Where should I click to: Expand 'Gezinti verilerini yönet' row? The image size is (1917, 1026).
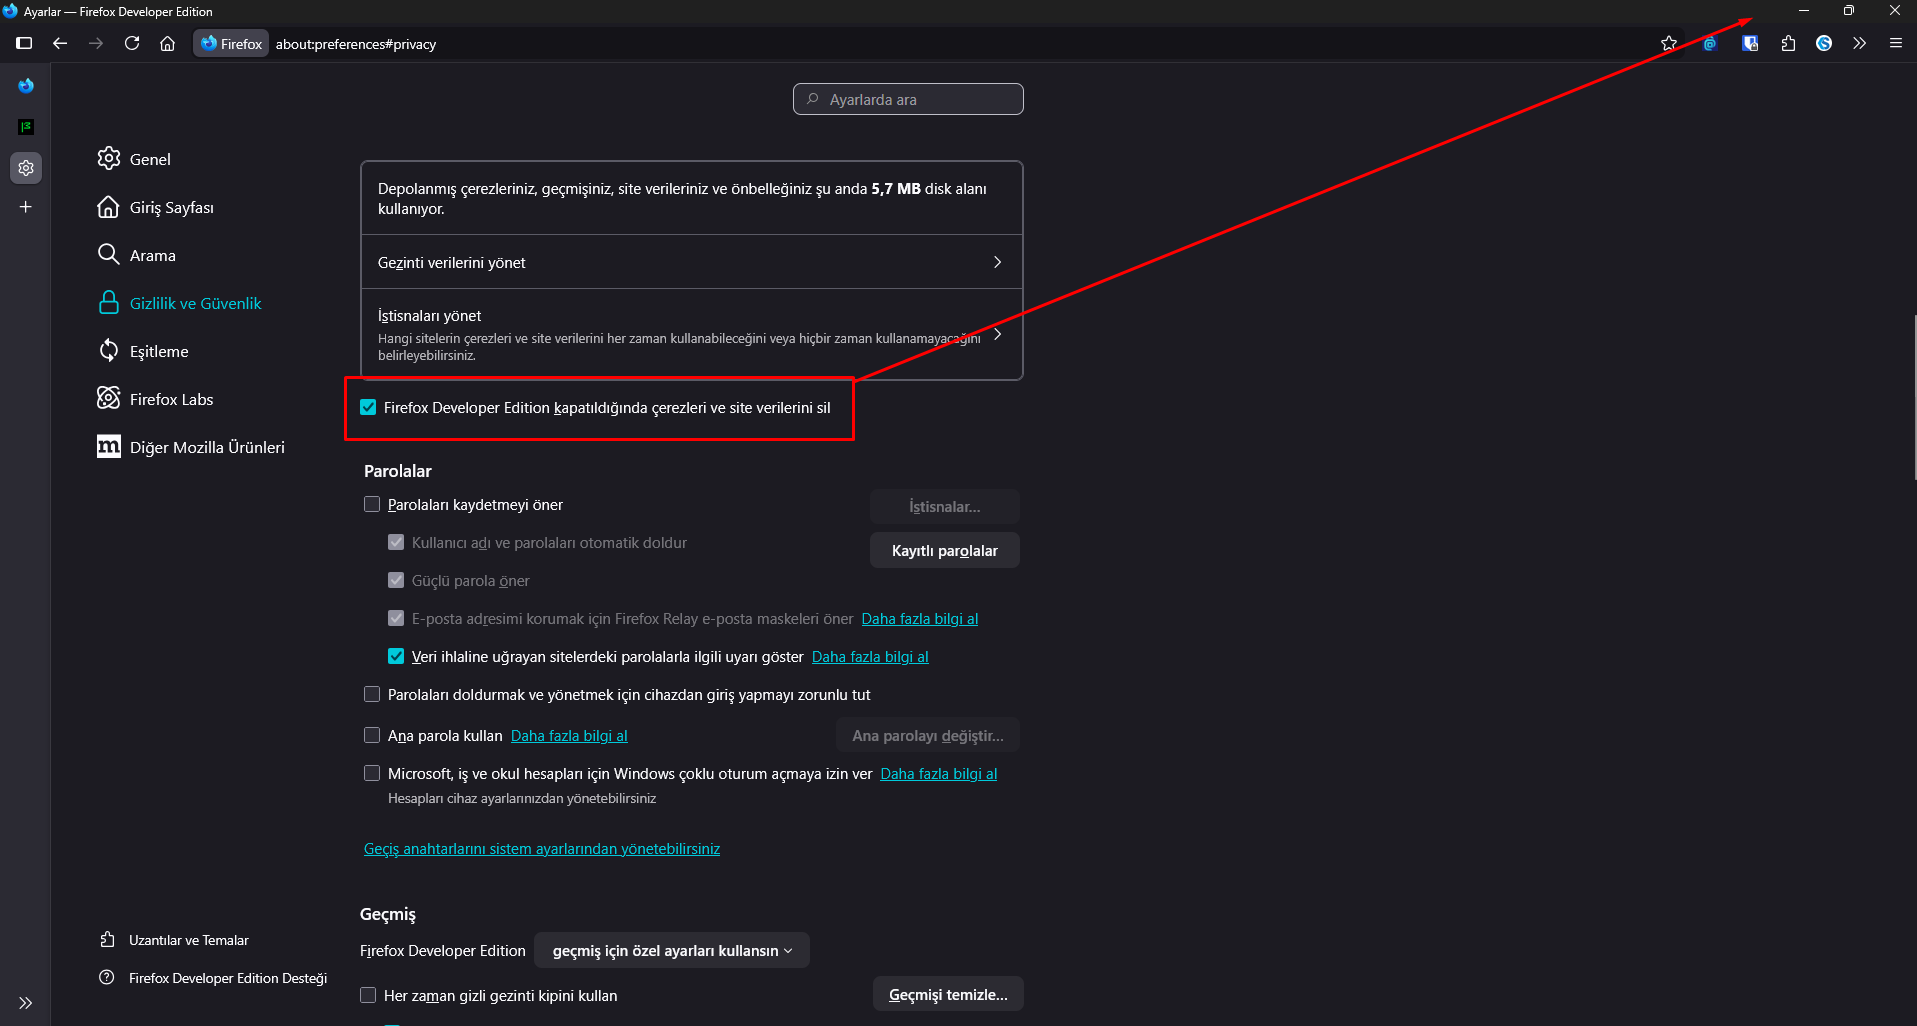691,262
